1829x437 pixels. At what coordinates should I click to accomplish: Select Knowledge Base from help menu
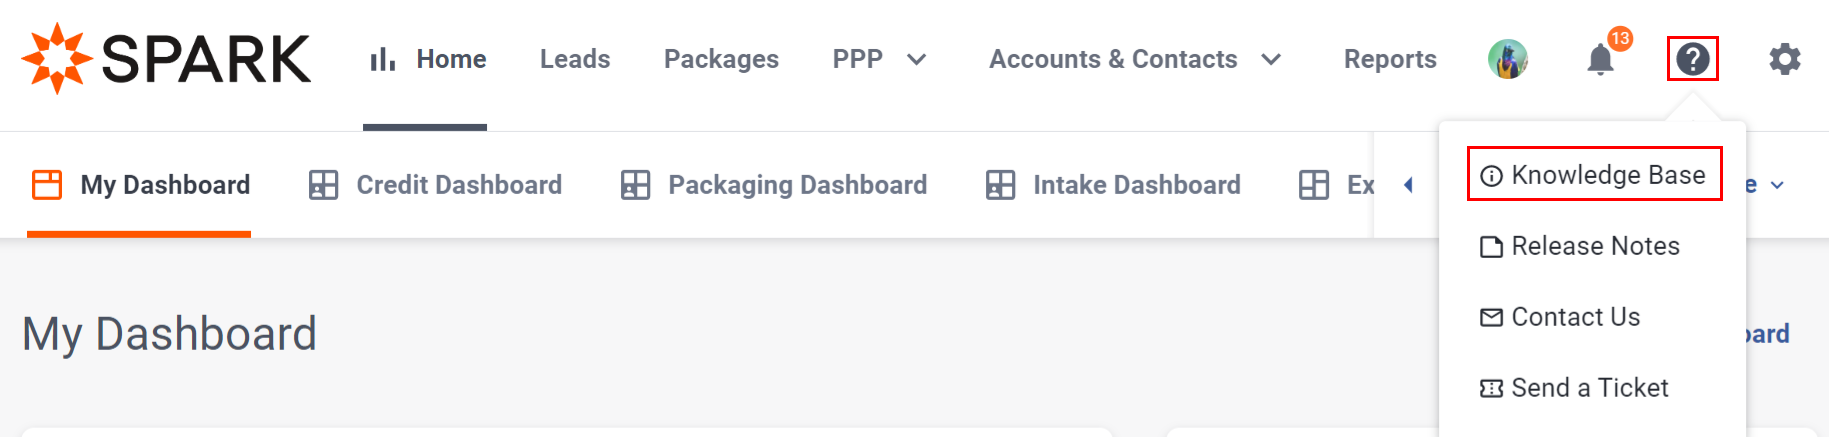coord(1594,175)
